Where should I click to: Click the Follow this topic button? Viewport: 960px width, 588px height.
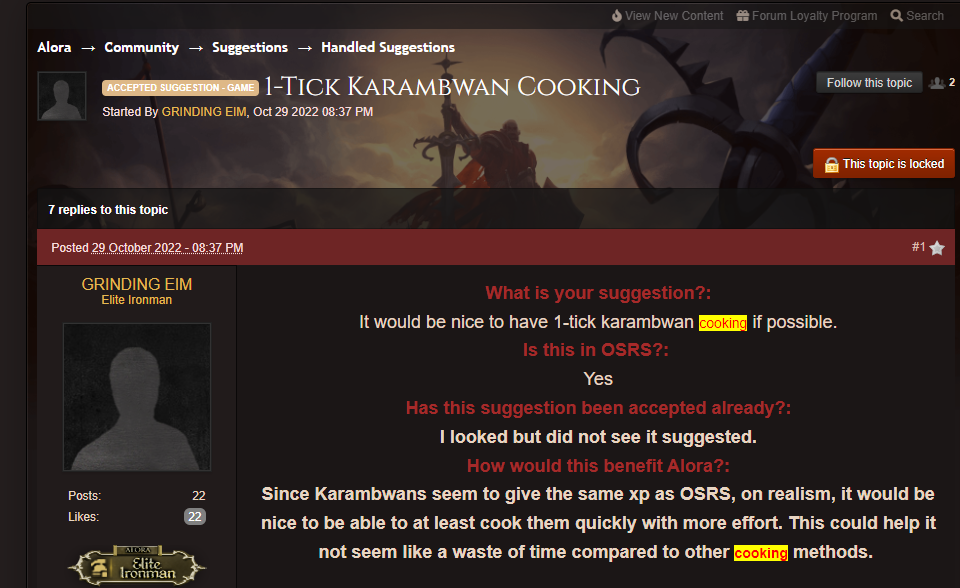coord(869,83)
